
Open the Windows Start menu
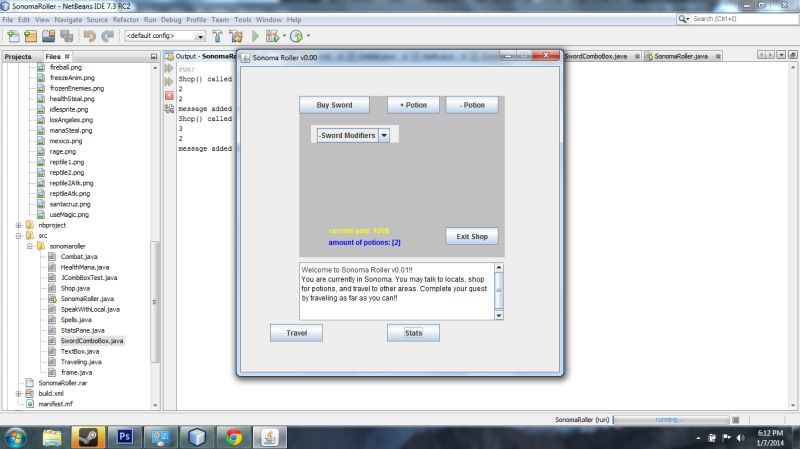[x=15, y=437]
